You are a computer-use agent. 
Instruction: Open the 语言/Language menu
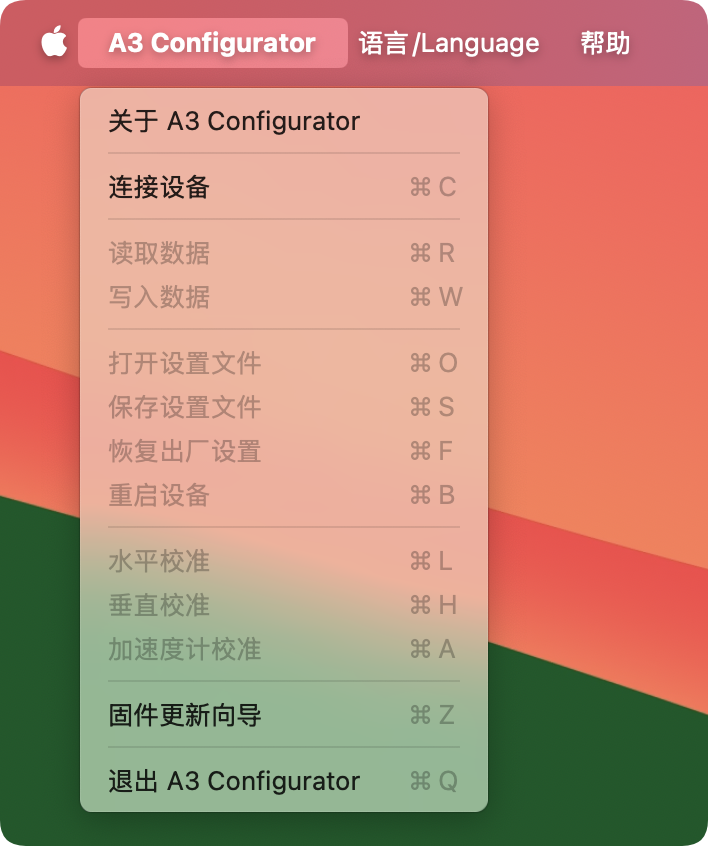(x=449, y=43)
